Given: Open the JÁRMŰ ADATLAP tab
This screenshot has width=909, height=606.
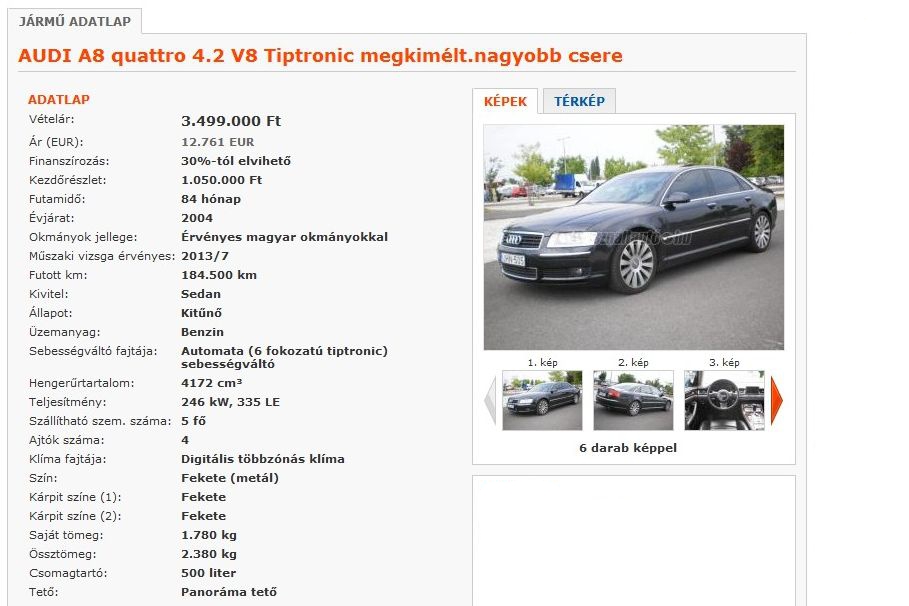Looking at the screenshot, I should pyautogui.click(x=75, y=21).
